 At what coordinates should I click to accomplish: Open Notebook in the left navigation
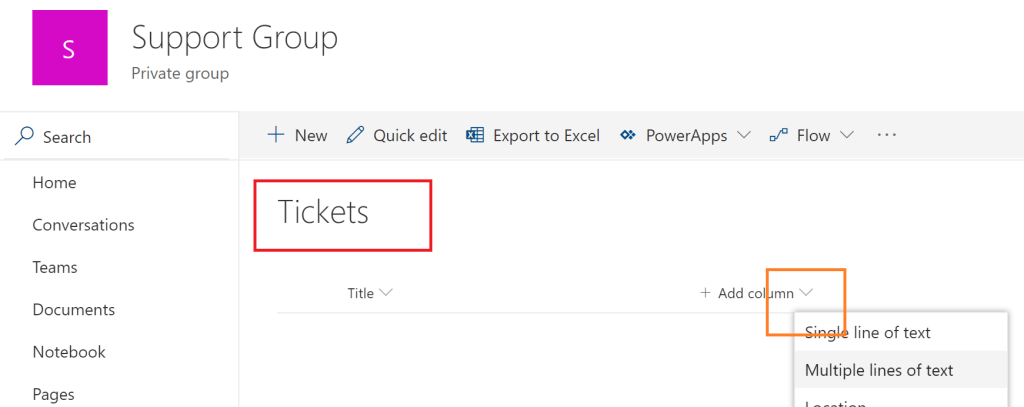tap(68, 352)
